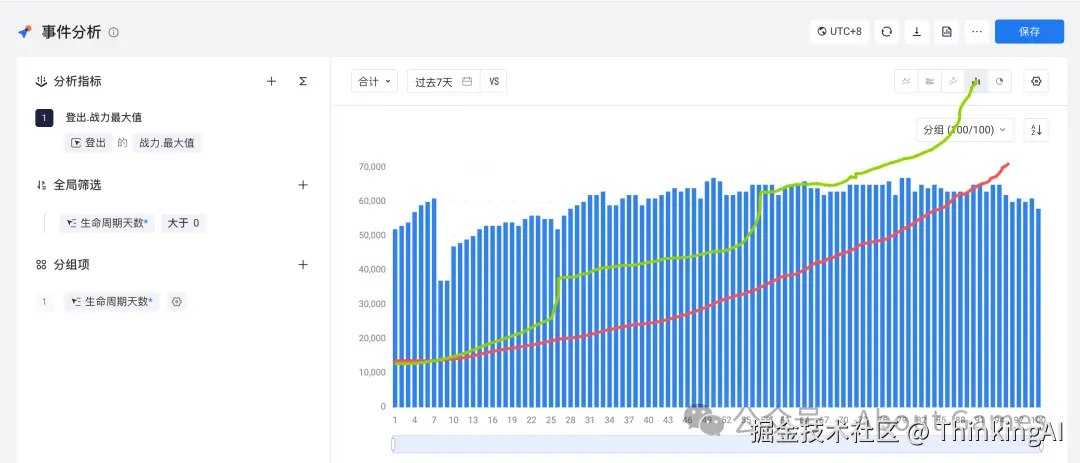Download the report data
This screenshot has height=463, width=1080.
click(917, 32)
